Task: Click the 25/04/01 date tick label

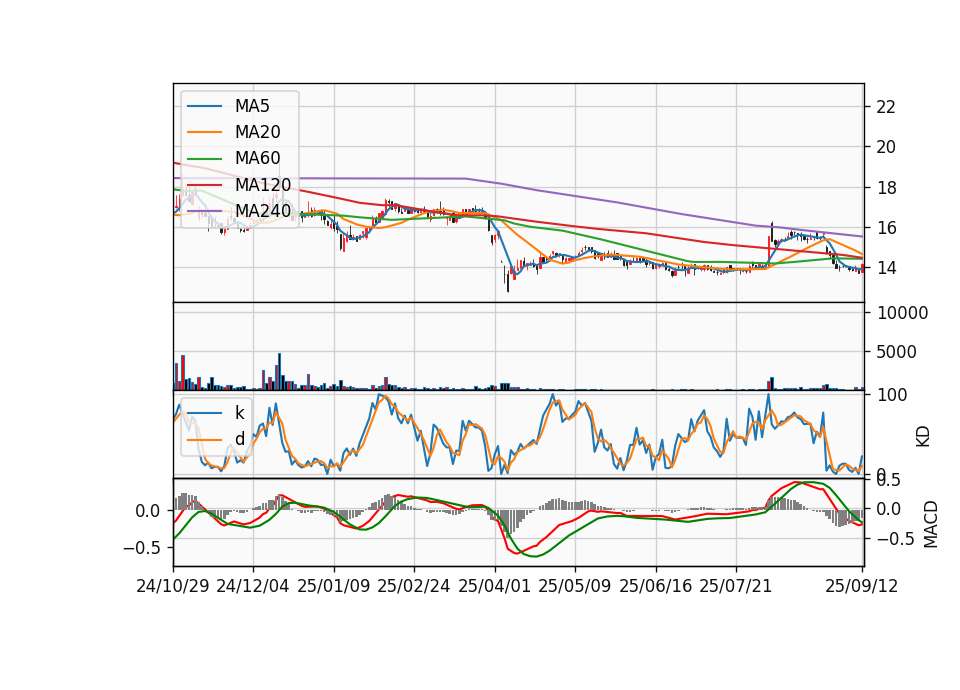Action: (x=494, y=586)
